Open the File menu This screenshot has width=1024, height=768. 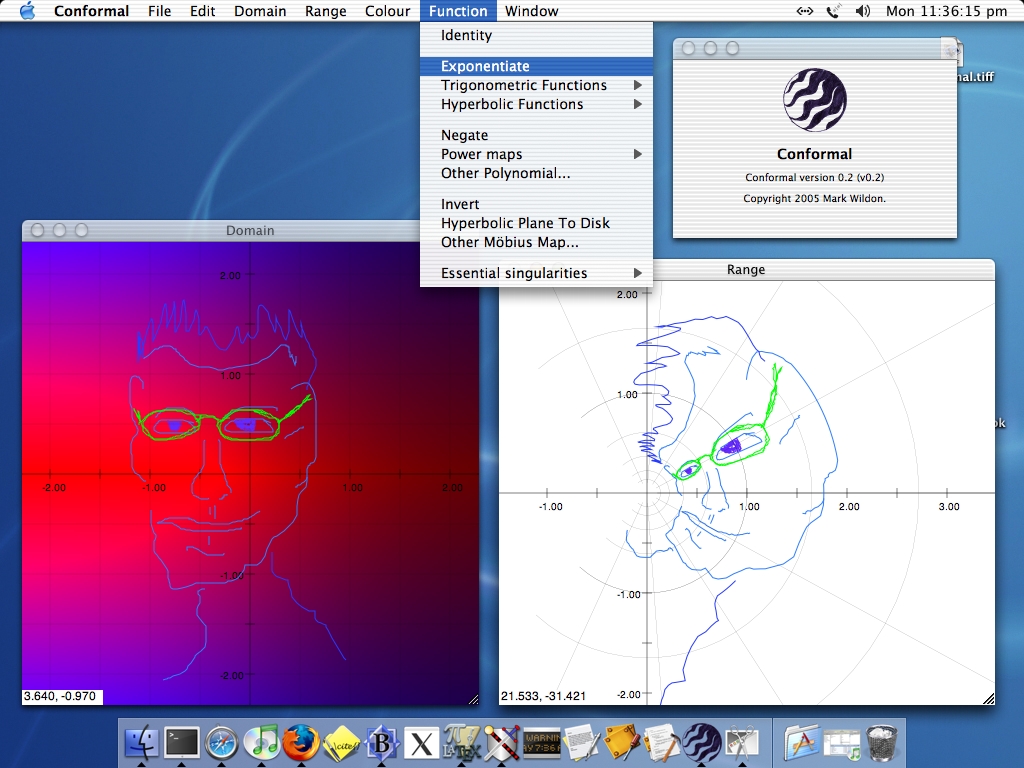[159, 11]
